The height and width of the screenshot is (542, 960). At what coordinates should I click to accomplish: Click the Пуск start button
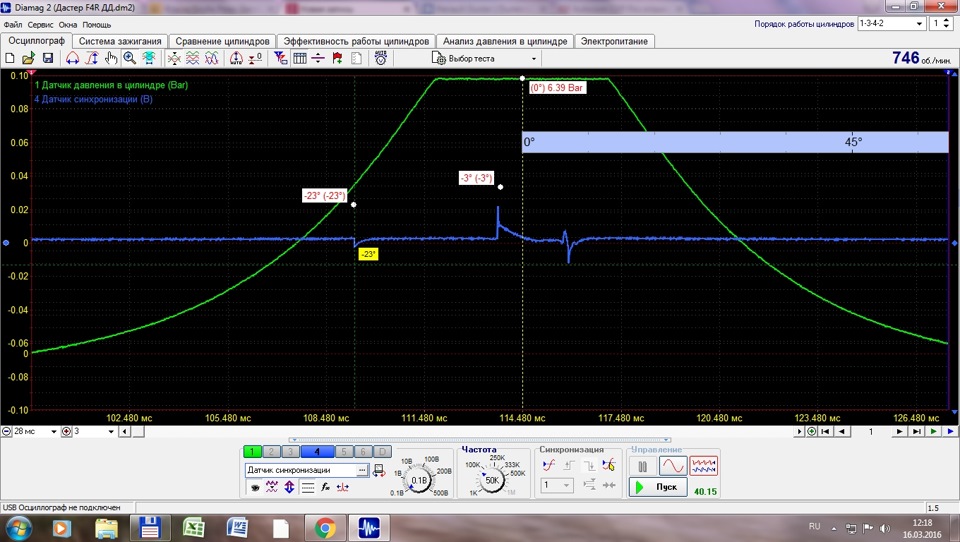coord(658,487)
